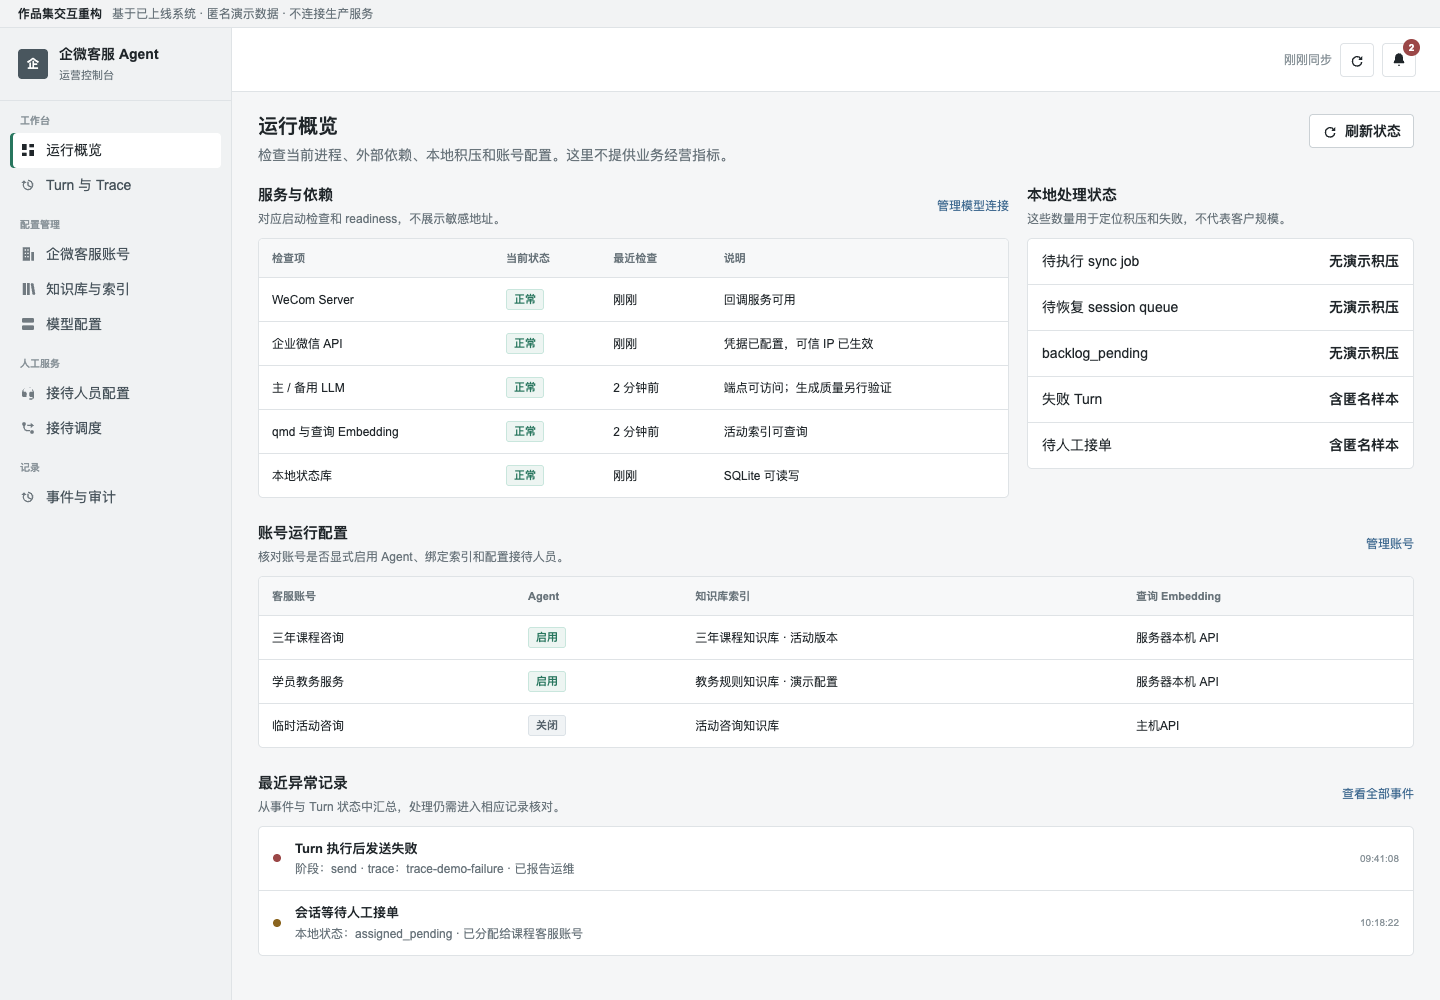Click the 企微客服 Agent logo icon
Viewport: 1440px width, 1000px height.
coord(33,64)
